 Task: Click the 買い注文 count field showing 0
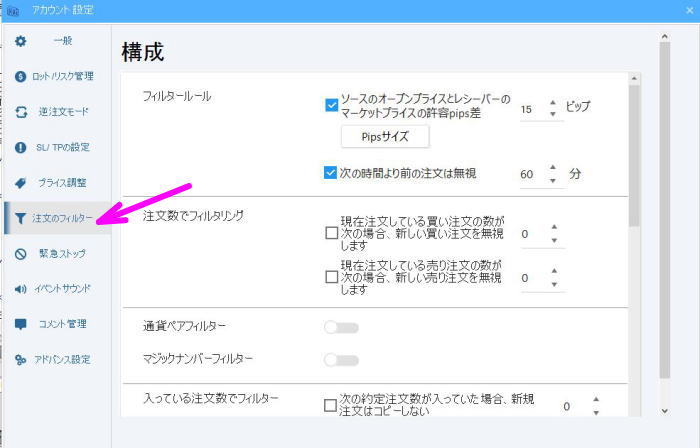coord(534,234)
